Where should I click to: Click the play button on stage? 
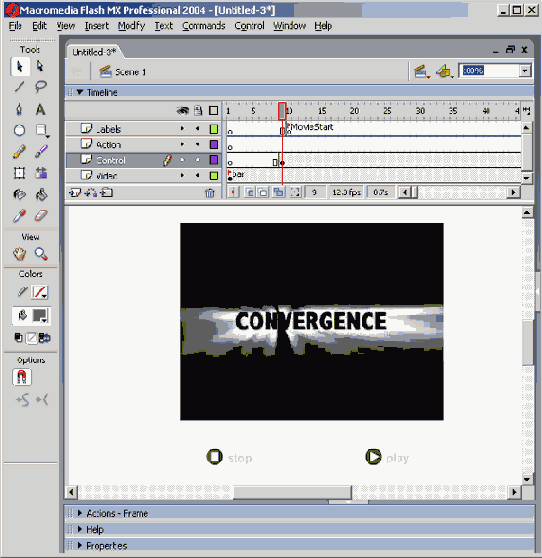pyautogui.click(x=387, y=457)
